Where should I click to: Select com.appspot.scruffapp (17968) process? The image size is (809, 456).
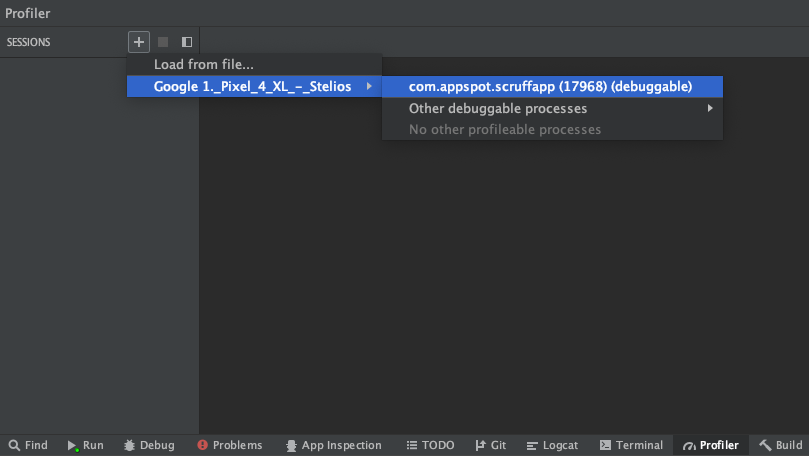(552, 86)
